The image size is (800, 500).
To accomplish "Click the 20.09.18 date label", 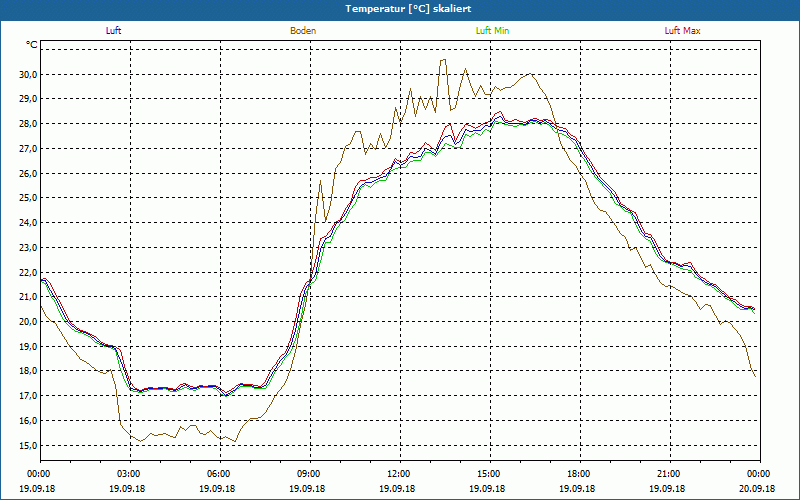I will [757, 488].
